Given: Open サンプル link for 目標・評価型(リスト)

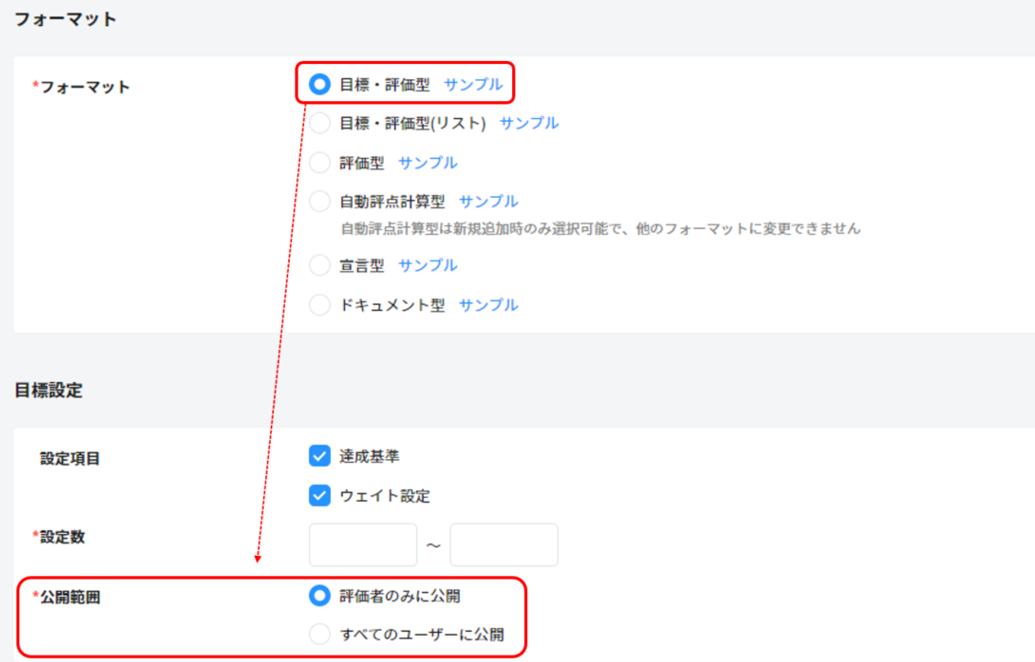Looking at the screenshot, I should tap(529, 123).
